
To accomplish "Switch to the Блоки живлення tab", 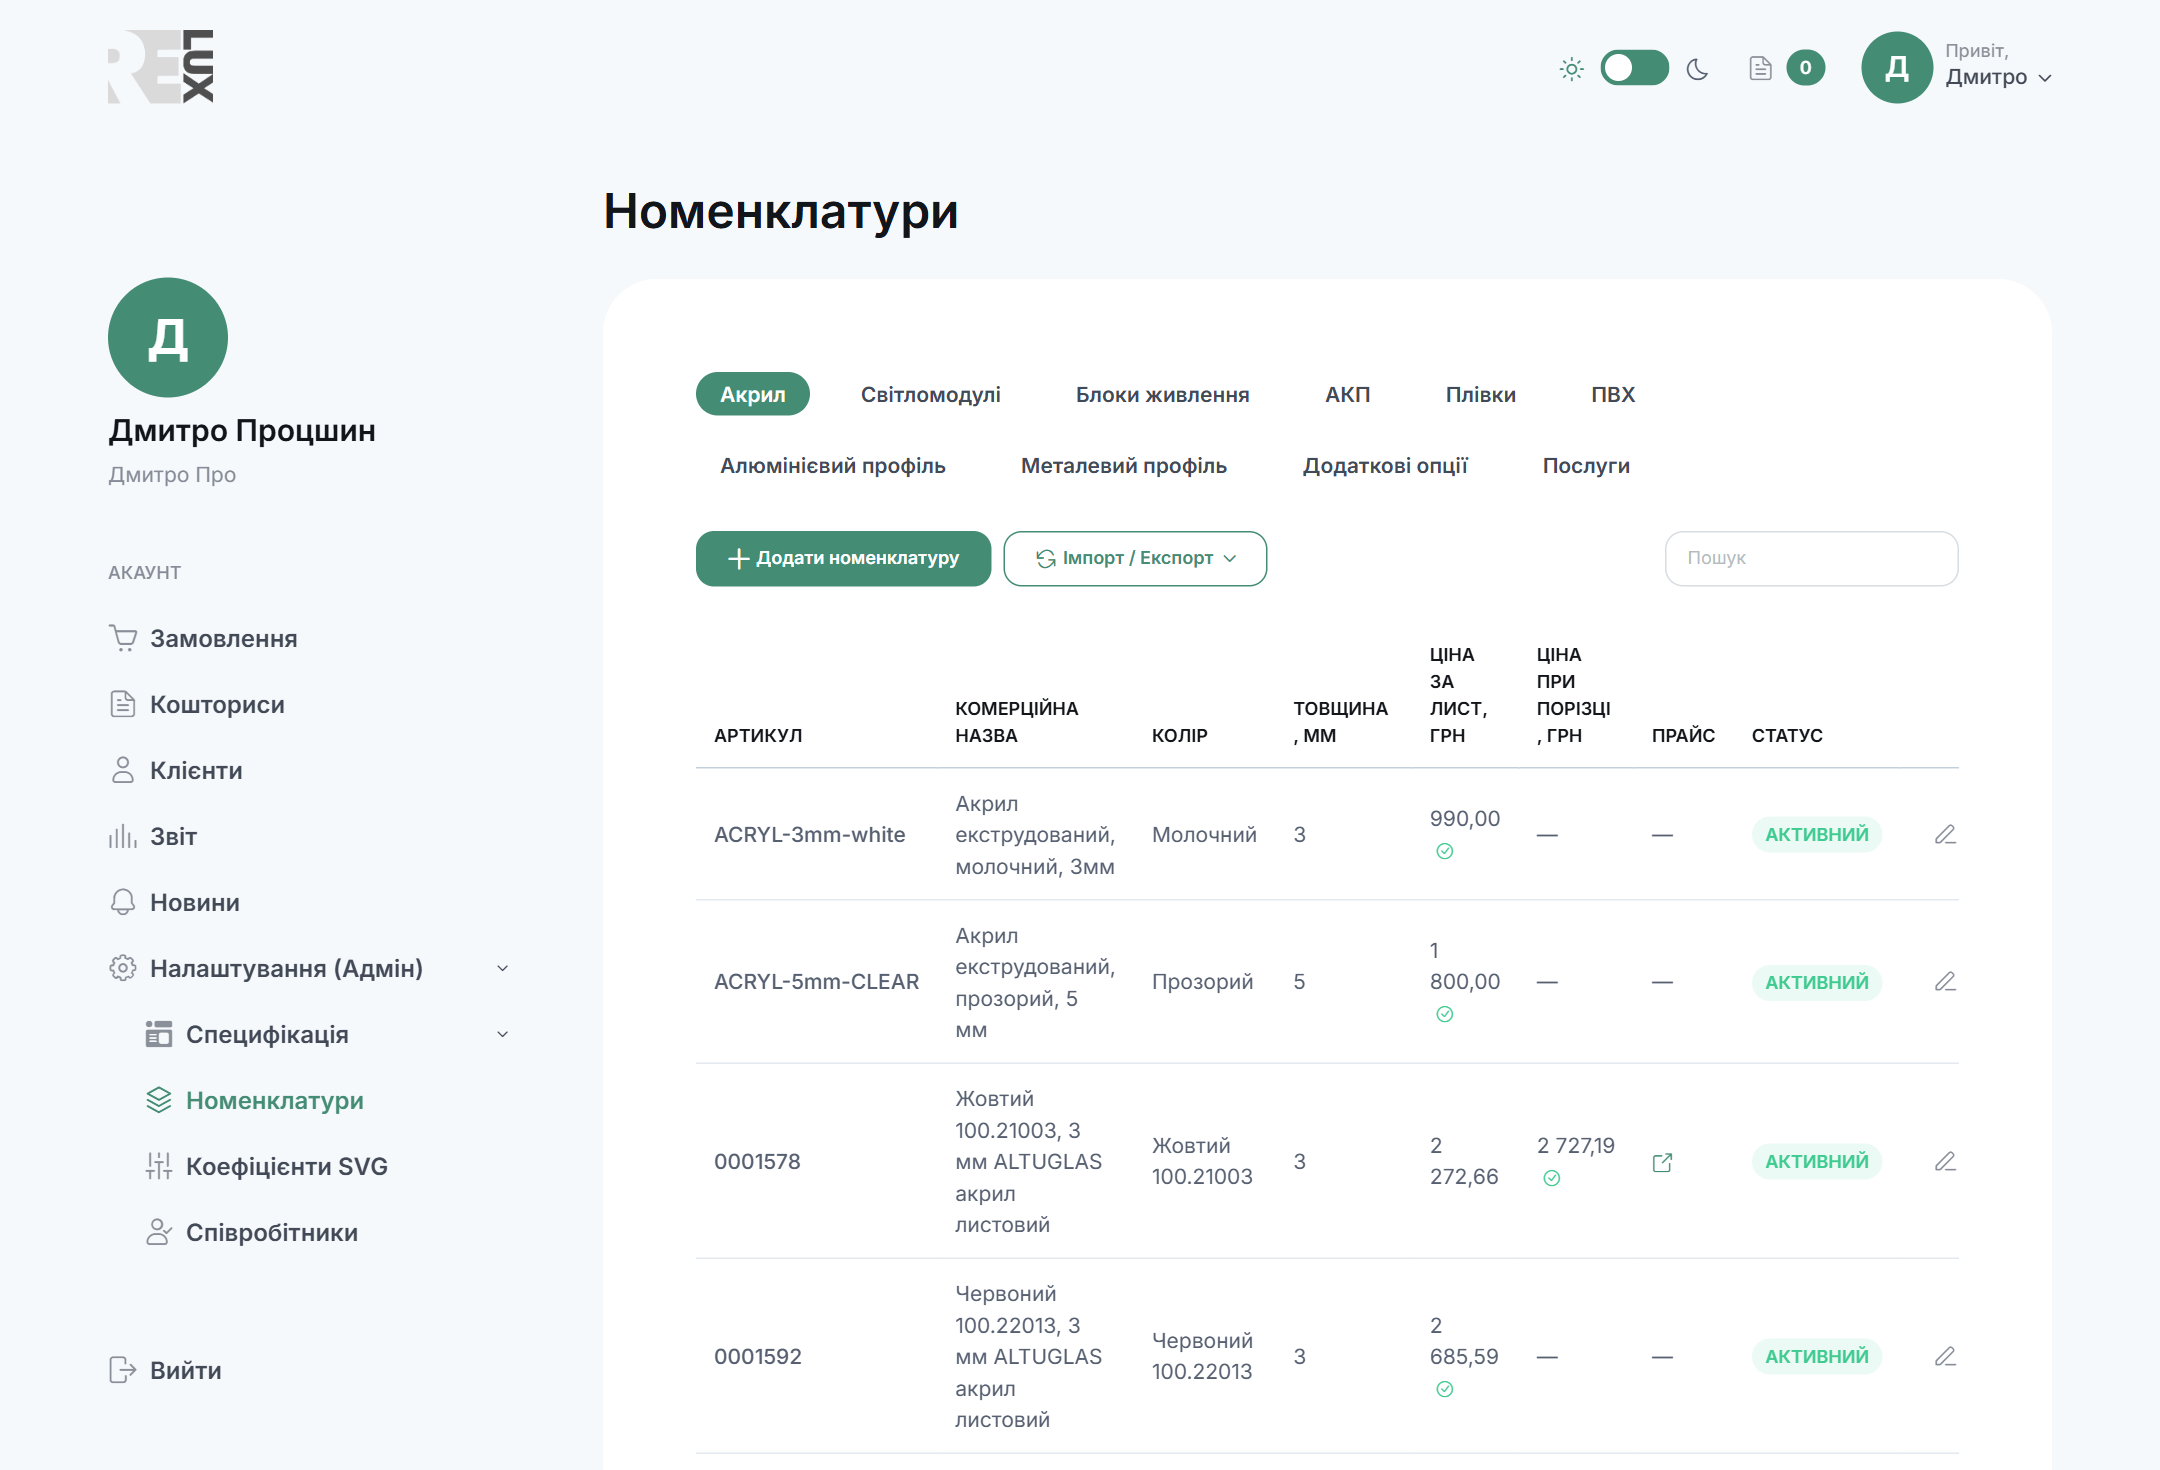I will coord(1162,394).
